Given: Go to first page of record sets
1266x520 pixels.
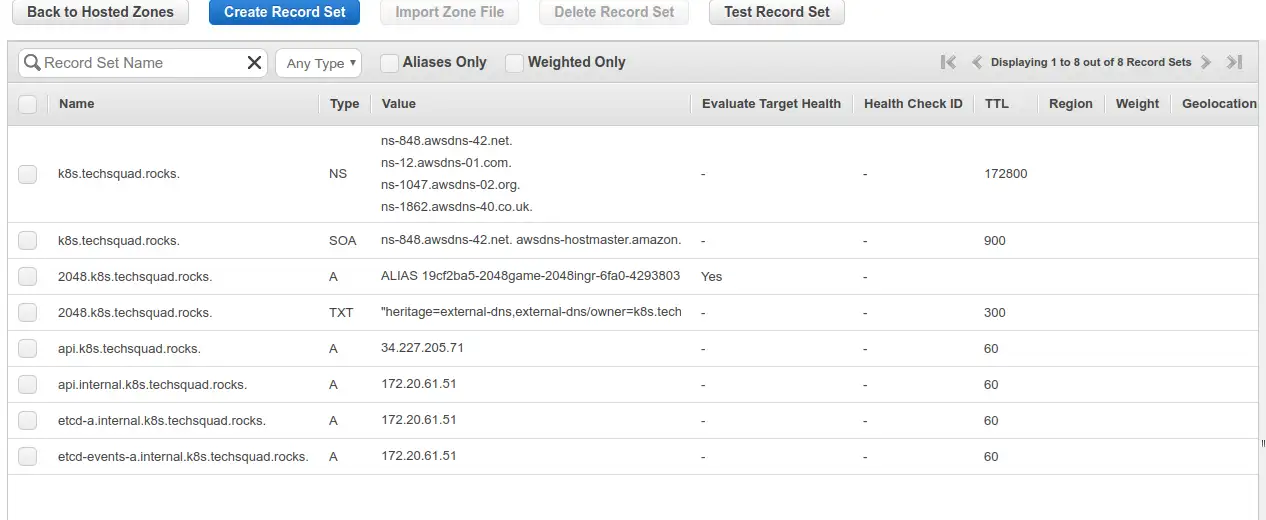Looking at the screenshot, I should pyautogui.click(x=948, y=62).
